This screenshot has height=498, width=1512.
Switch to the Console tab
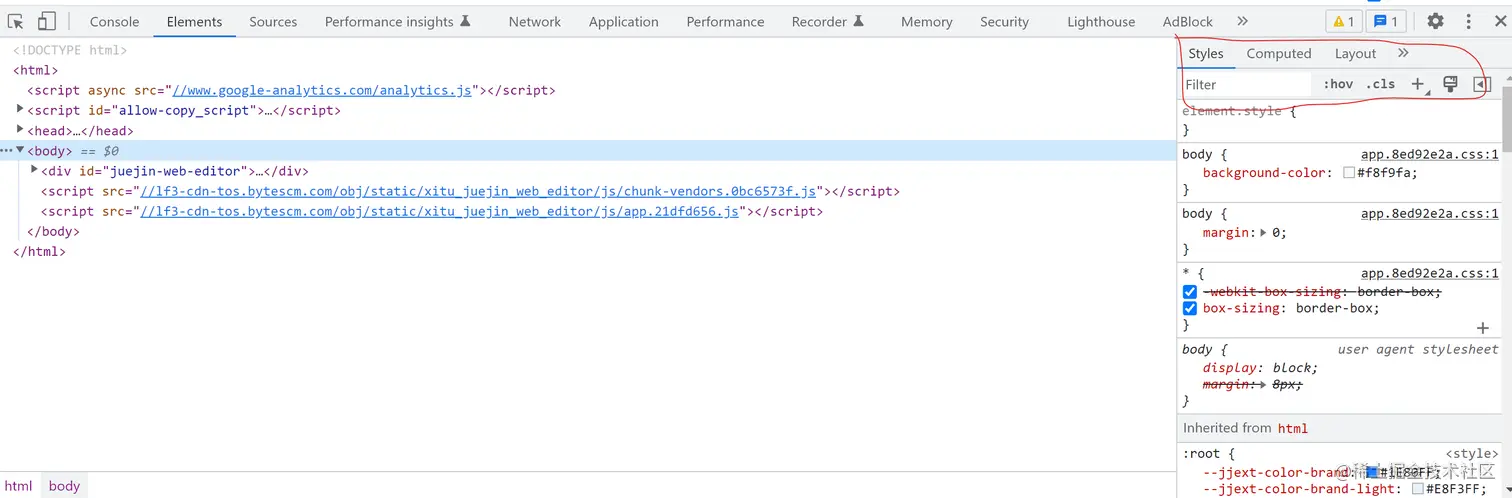coord(115,21)
